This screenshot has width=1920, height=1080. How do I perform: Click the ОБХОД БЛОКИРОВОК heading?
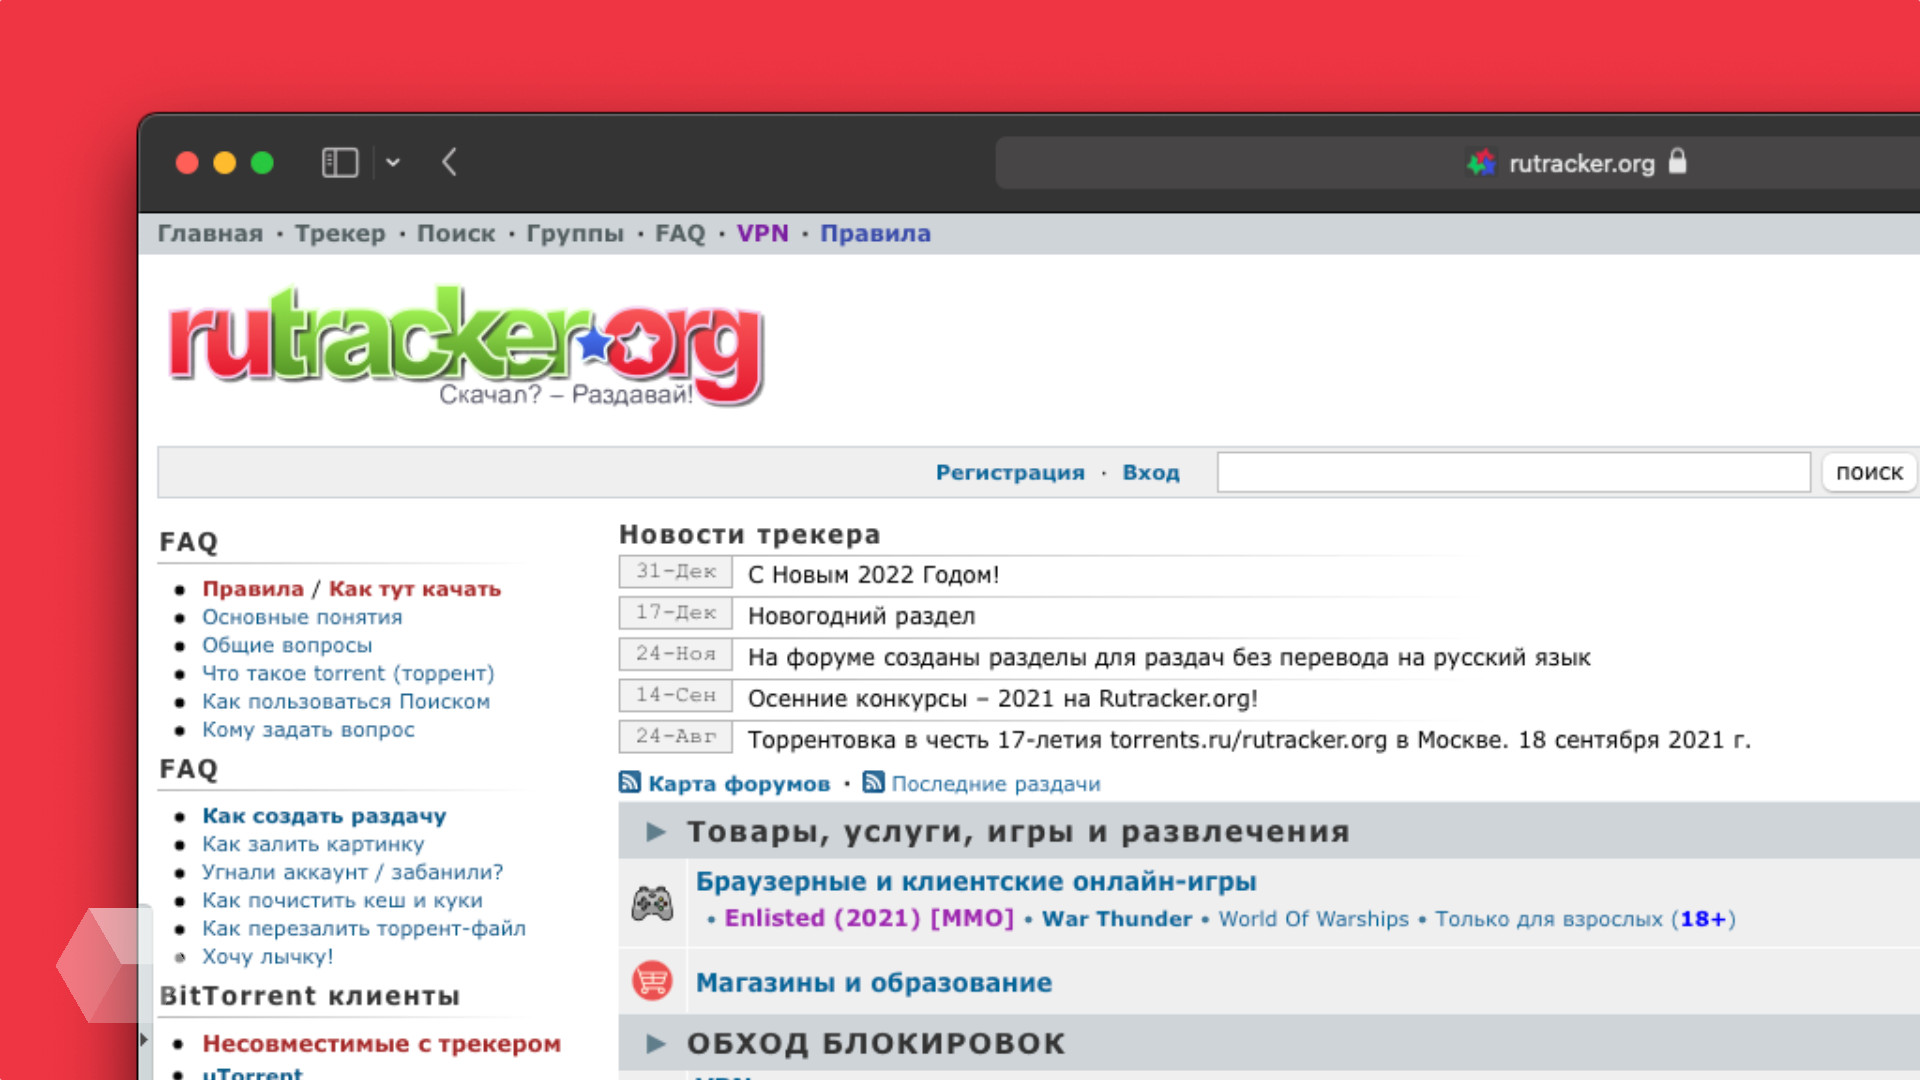point(876,1043)
